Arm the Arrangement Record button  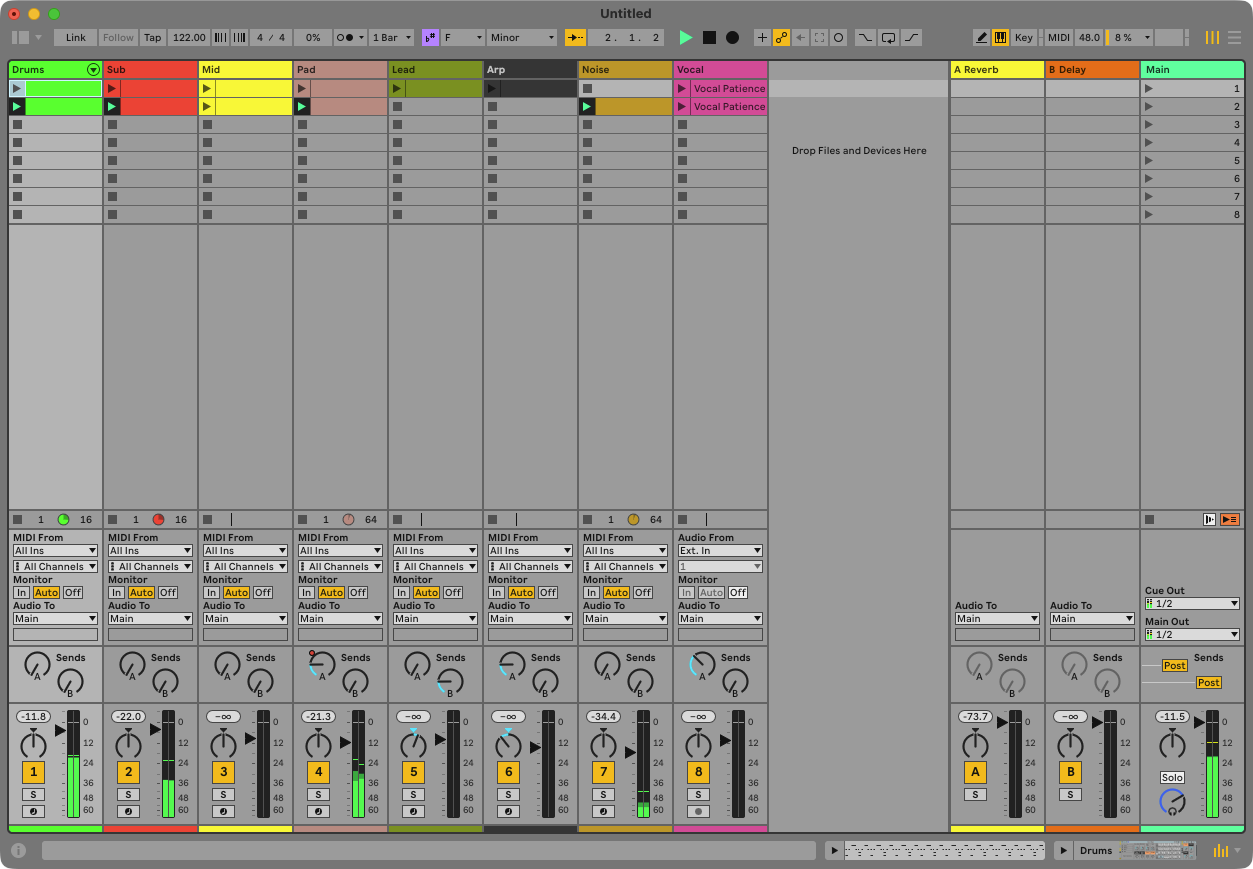coord(732,37)
